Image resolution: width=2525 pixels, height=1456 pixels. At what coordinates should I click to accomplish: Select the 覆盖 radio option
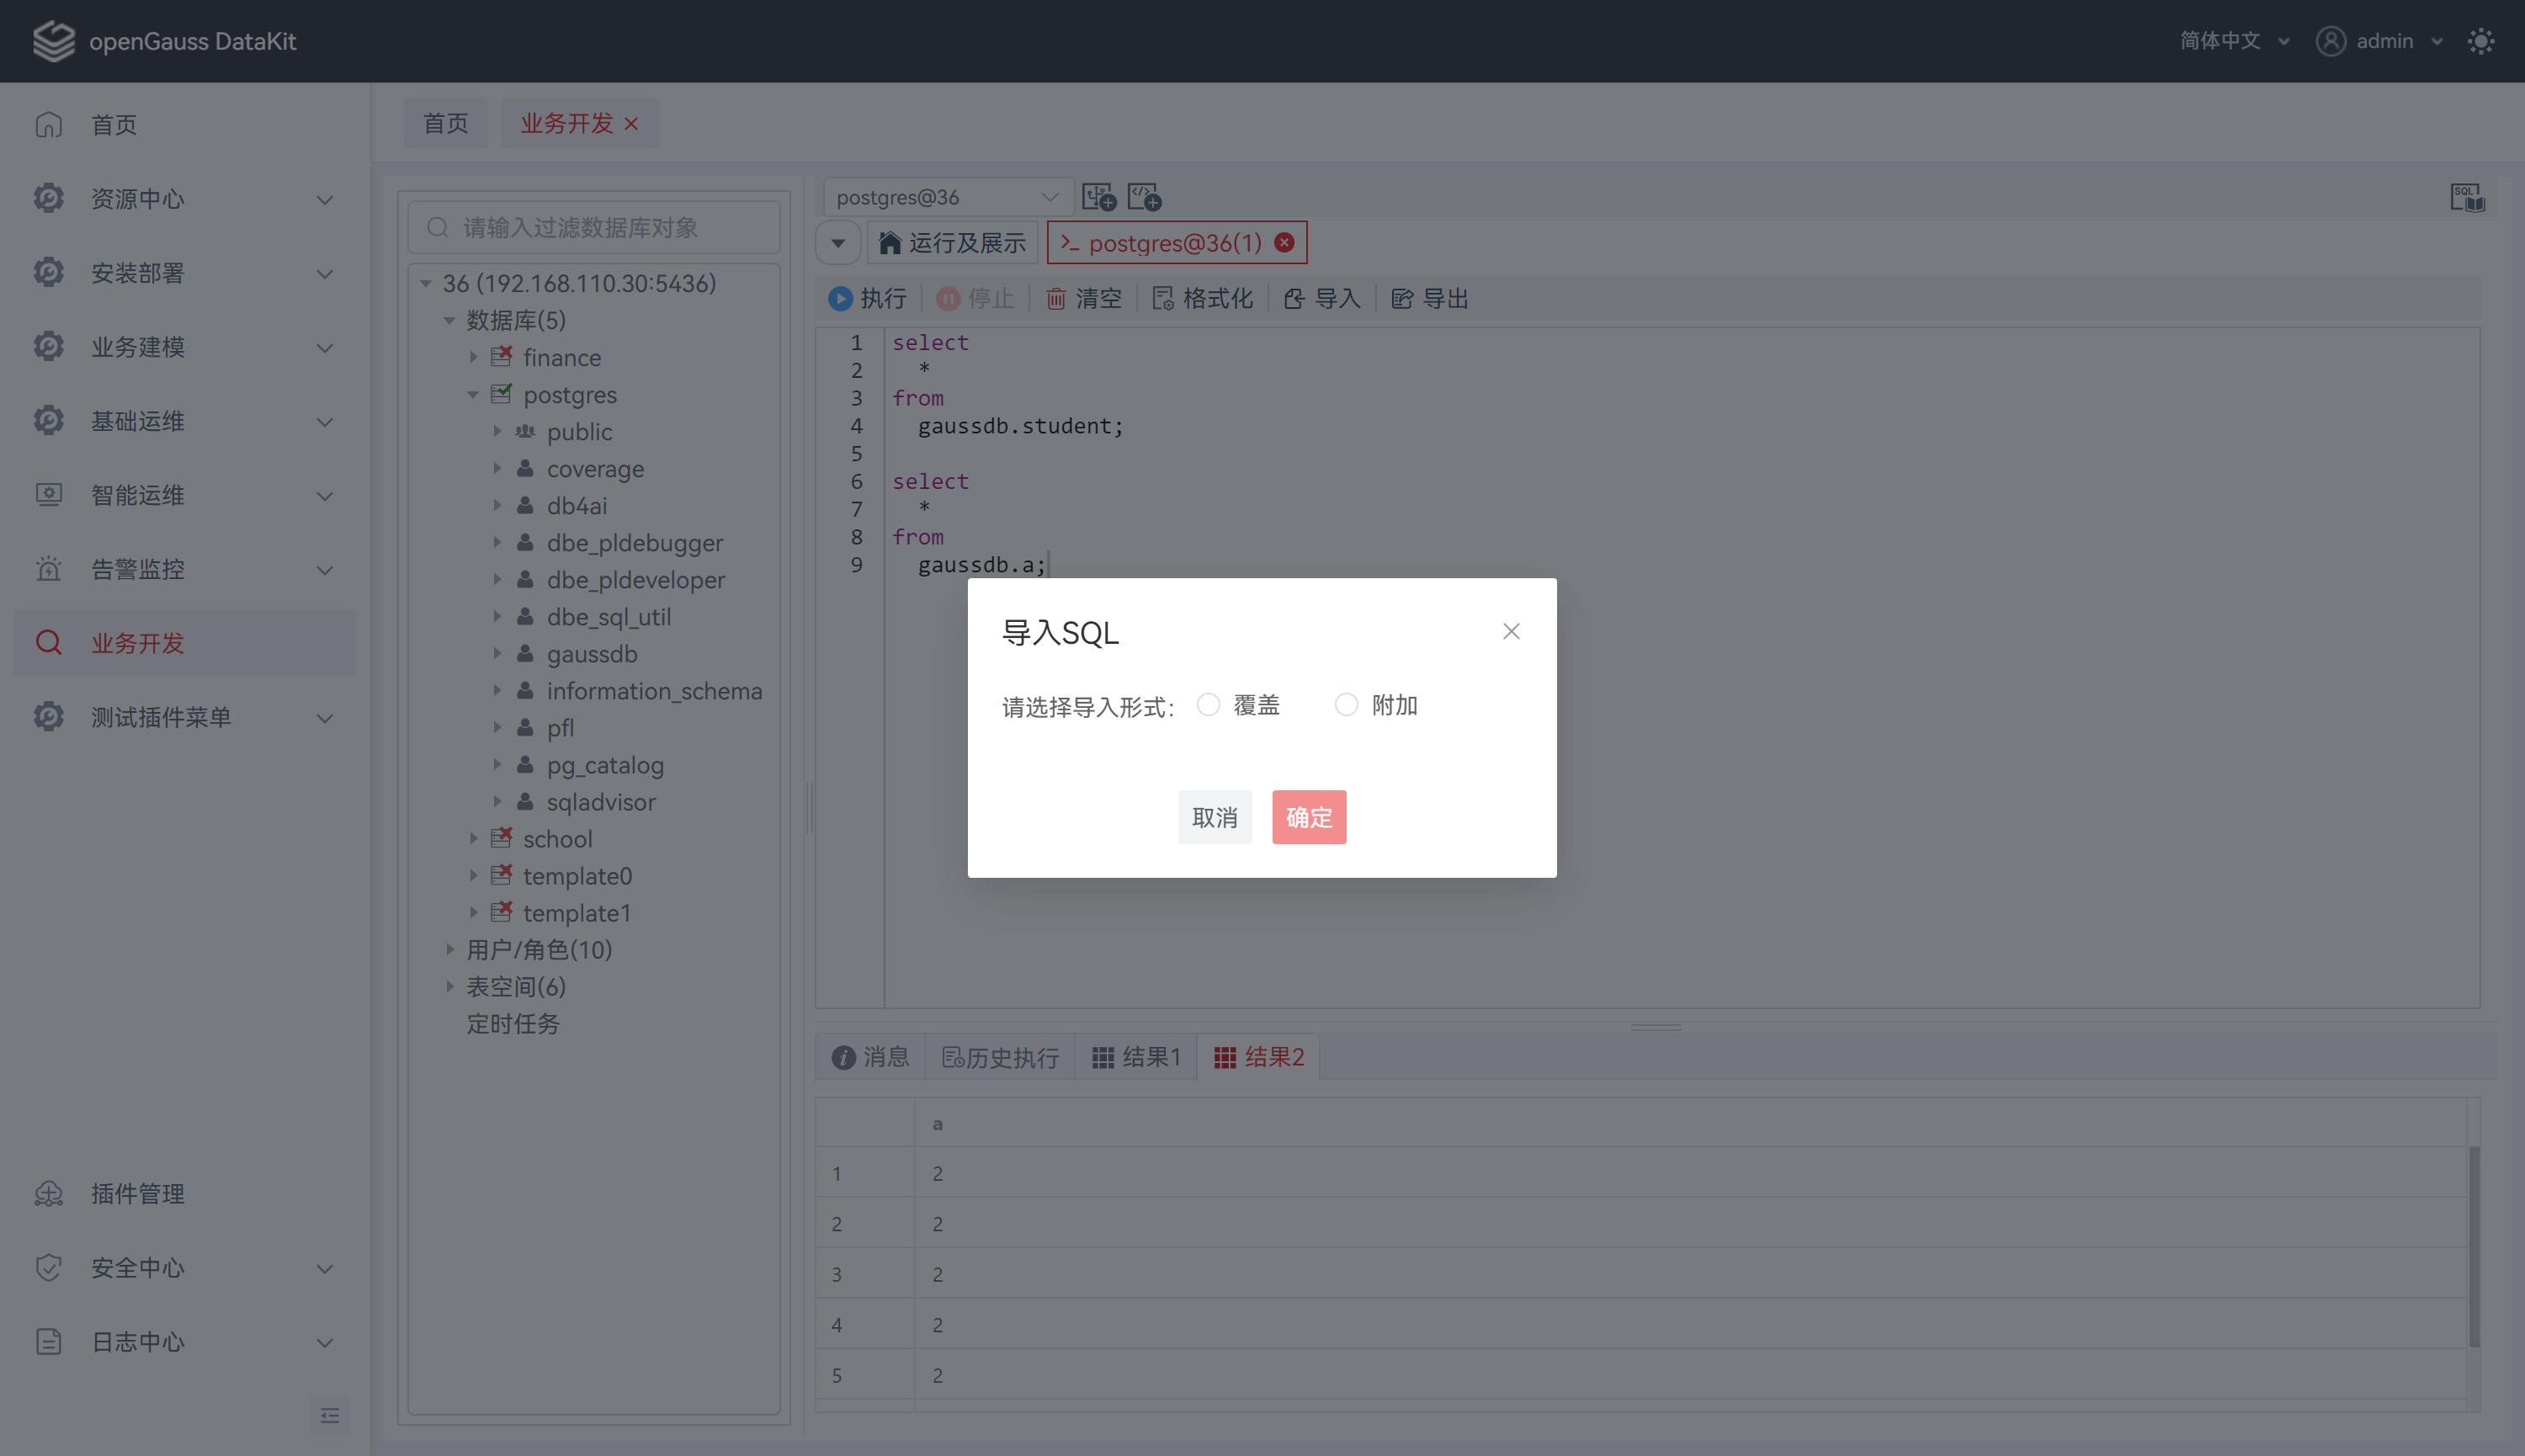pos(1208,704)
